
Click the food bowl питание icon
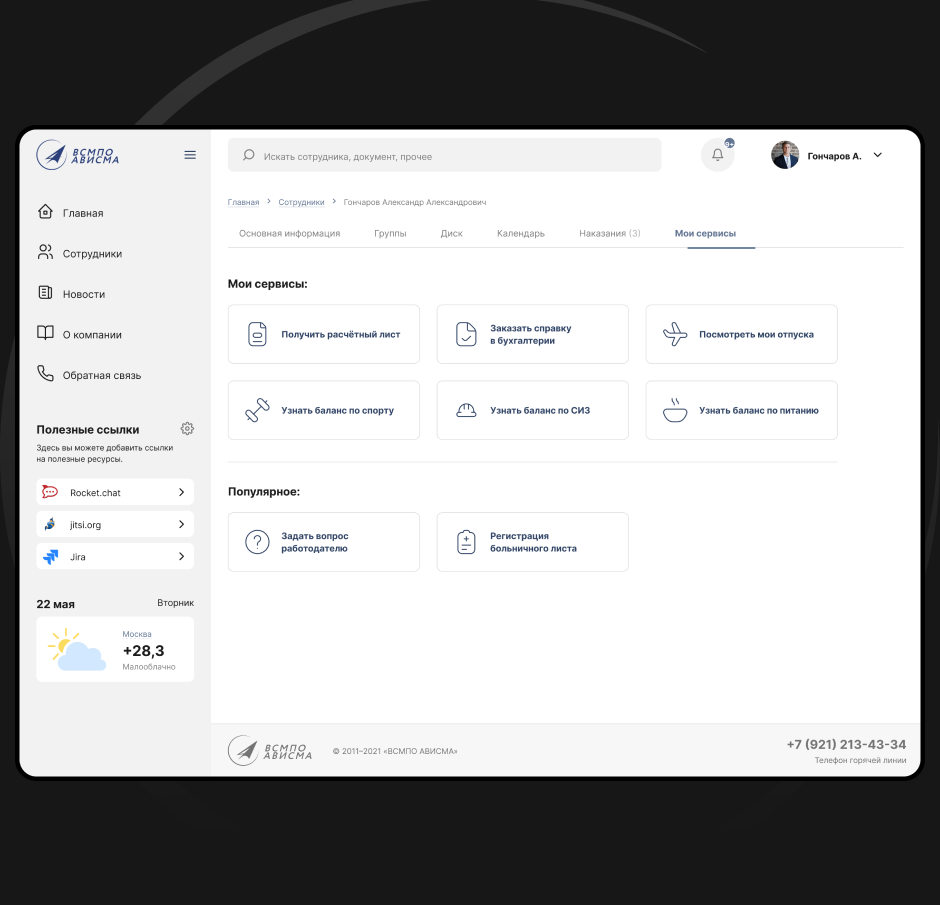[x=675, y=410]
